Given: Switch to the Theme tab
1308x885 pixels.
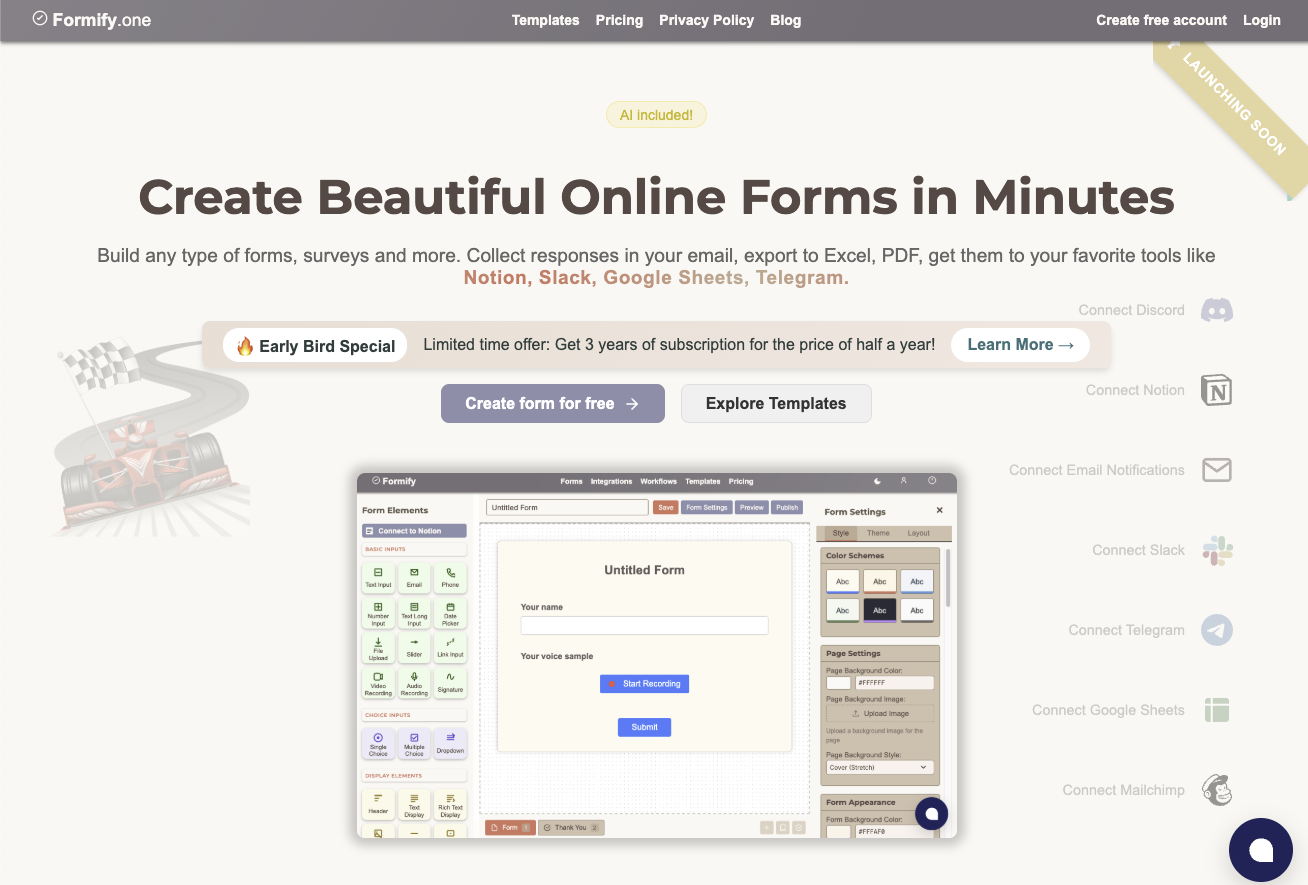Looking at the screenshot, I should 877,532.
